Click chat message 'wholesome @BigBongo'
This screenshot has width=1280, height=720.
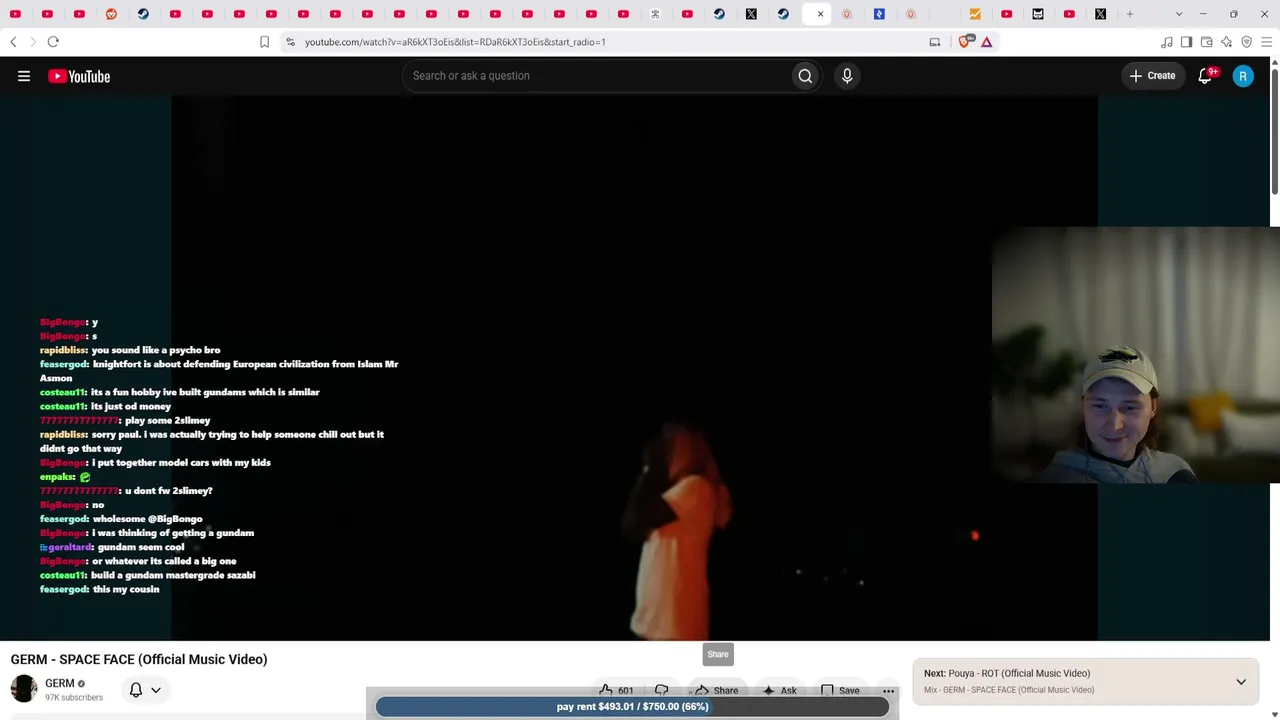point(147,519)
